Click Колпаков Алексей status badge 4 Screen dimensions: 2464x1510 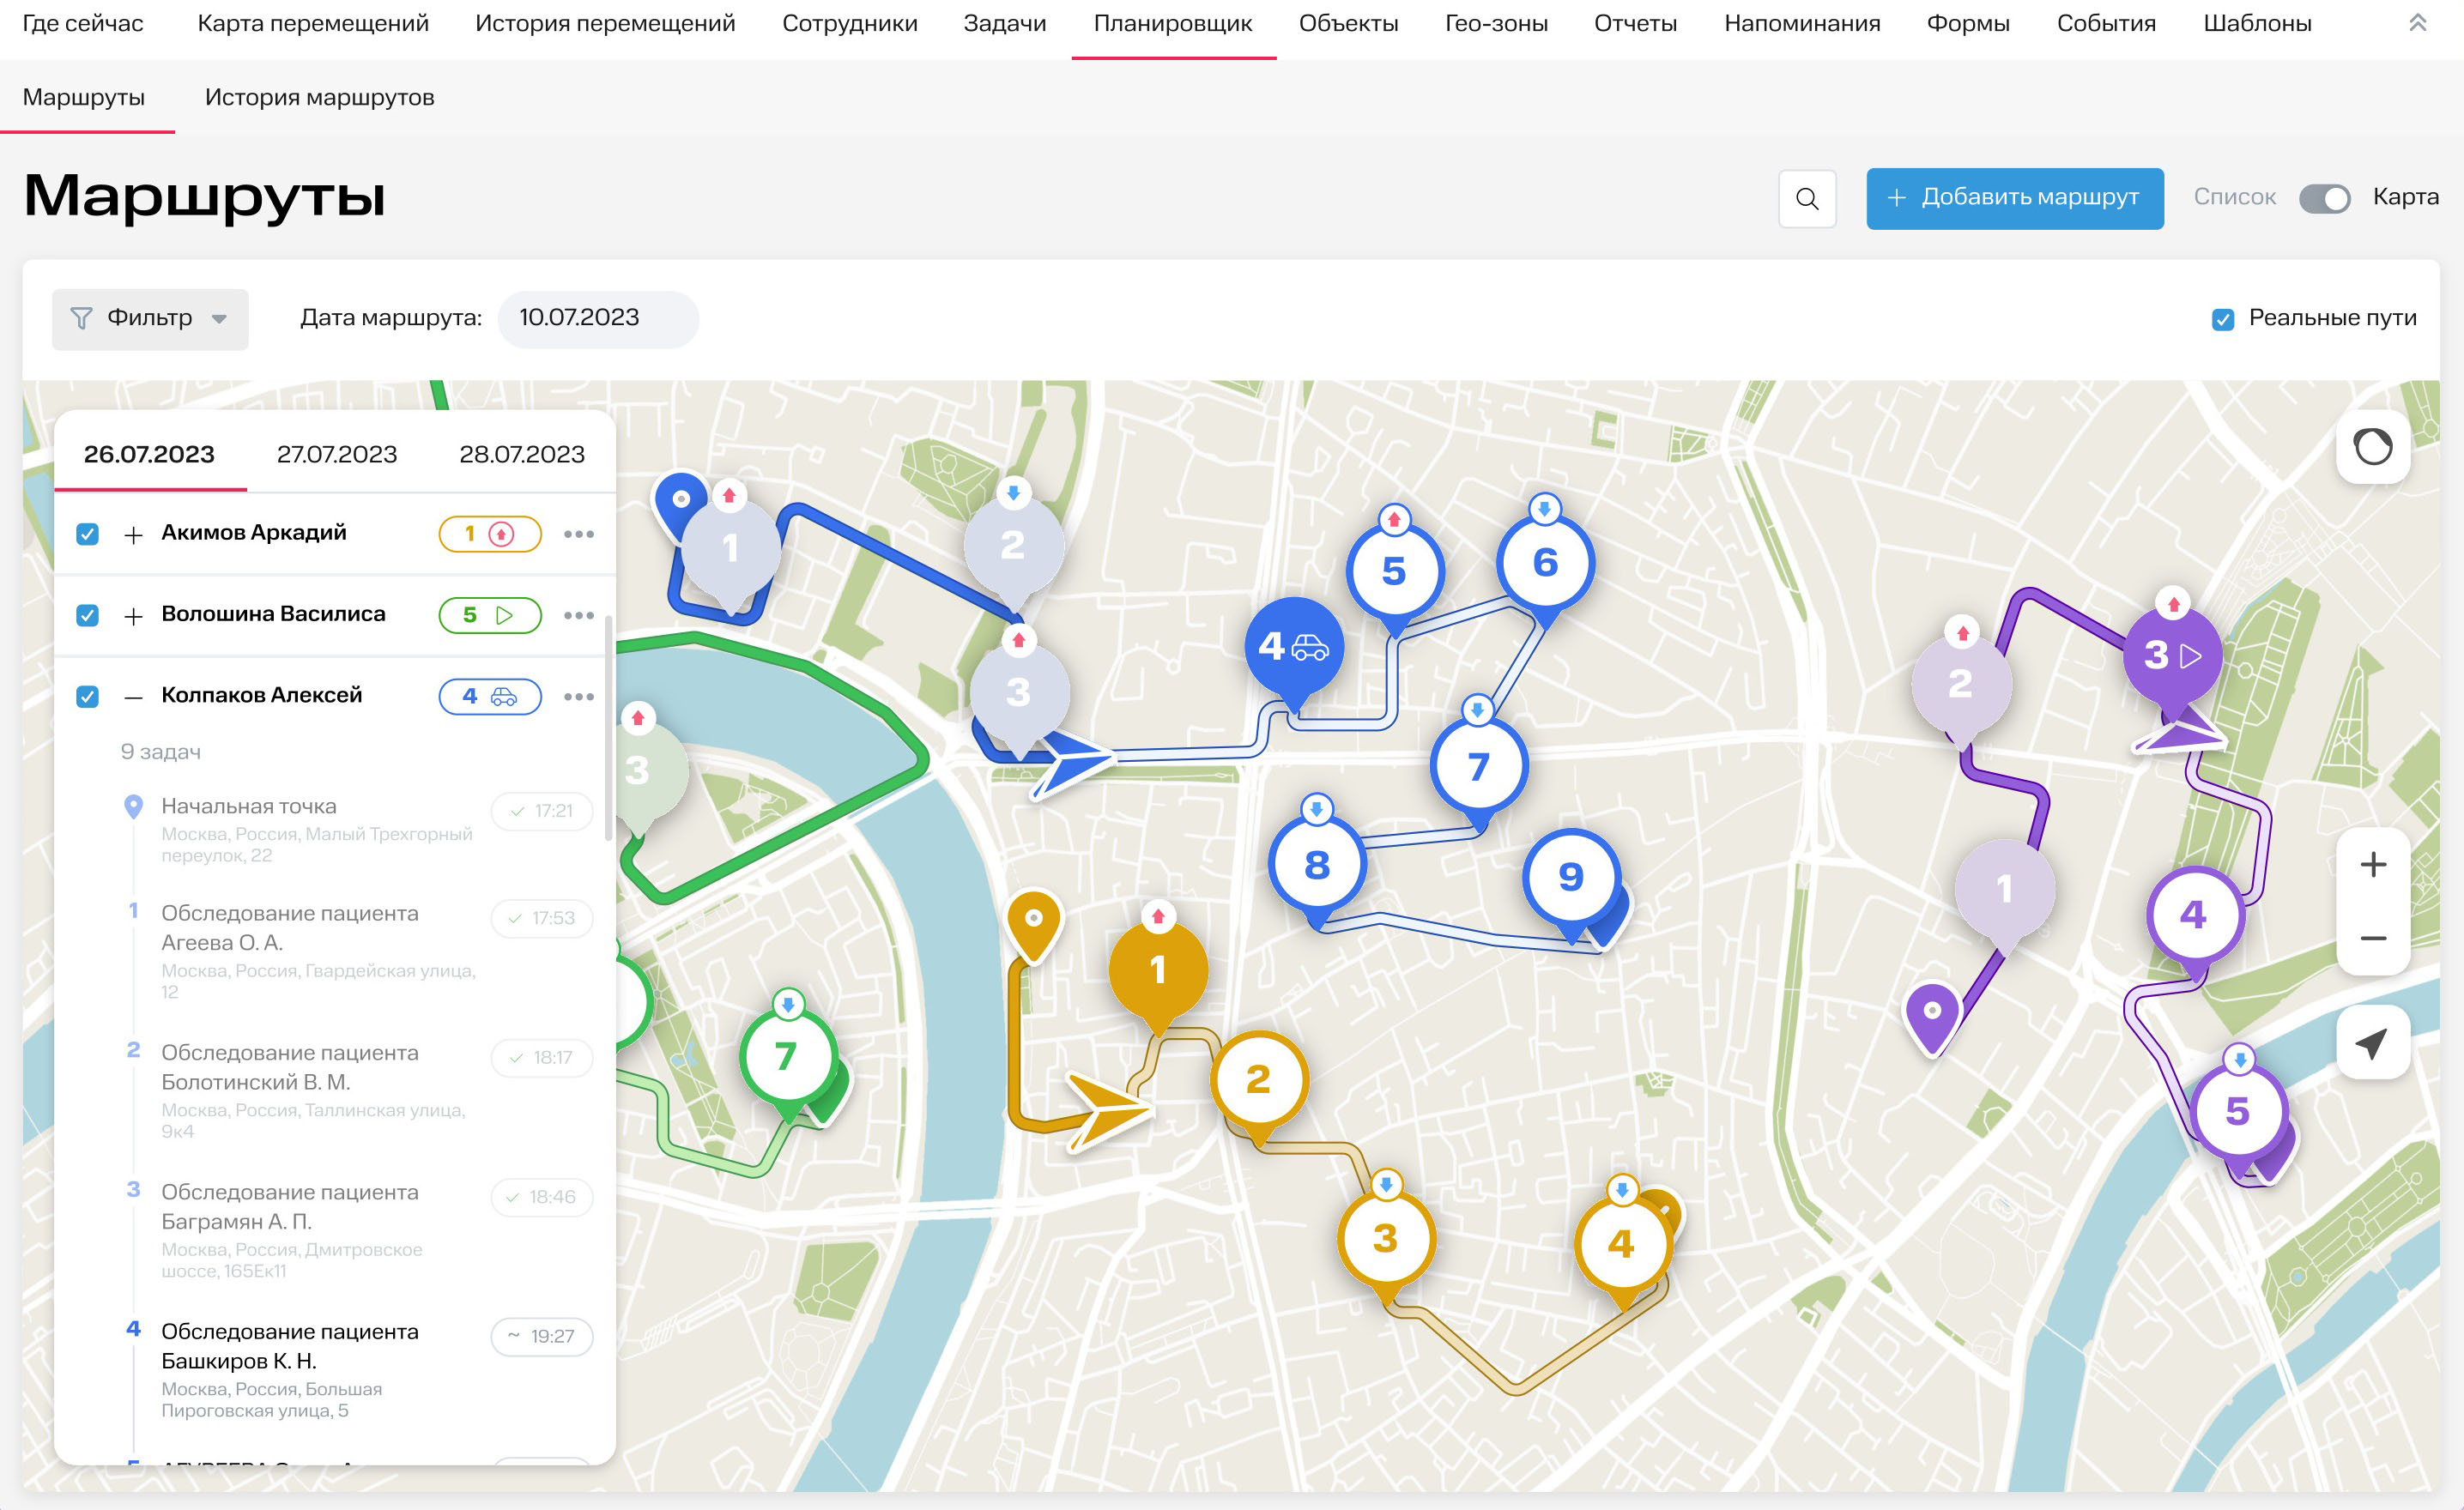click(x=490, y=696)
